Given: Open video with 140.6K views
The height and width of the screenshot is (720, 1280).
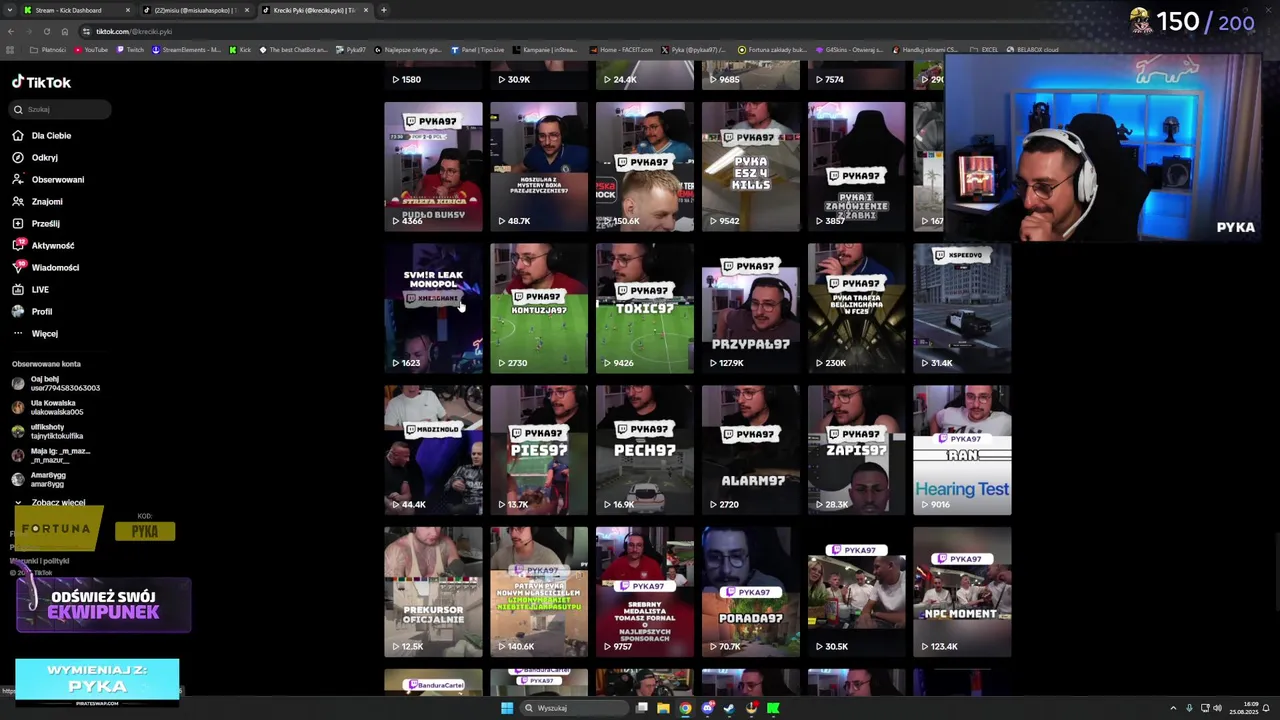Looking at the screenshot, I should point(539,592).
